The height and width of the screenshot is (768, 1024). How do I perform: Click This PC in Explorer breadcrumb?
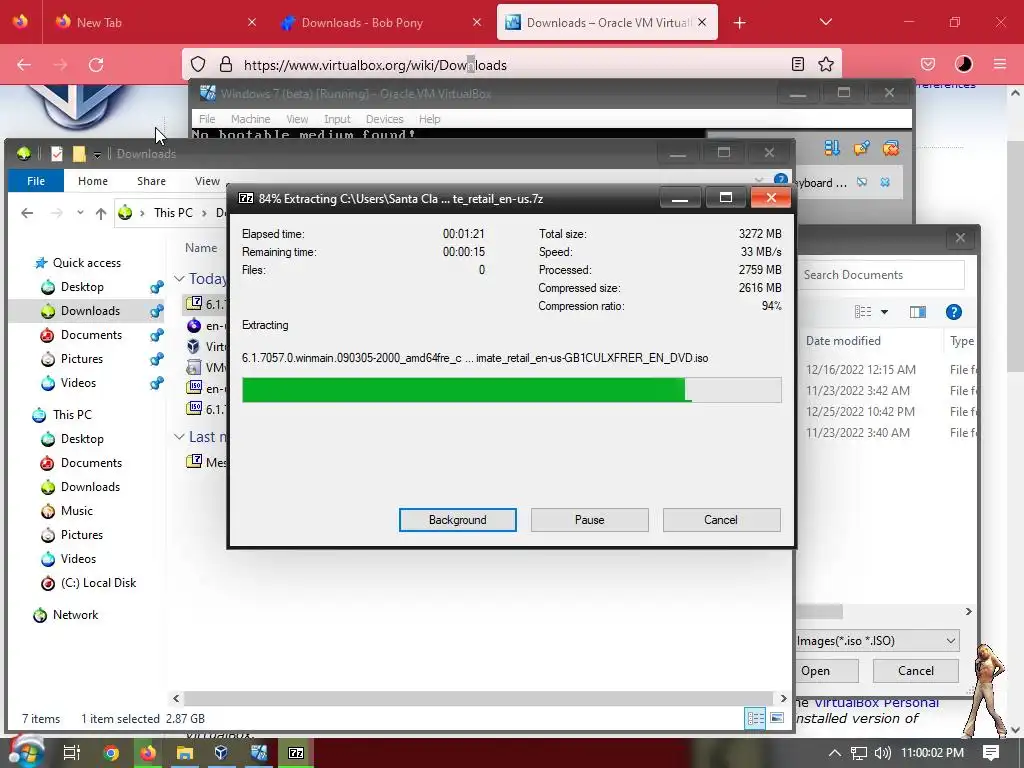[x=173, y=213]
